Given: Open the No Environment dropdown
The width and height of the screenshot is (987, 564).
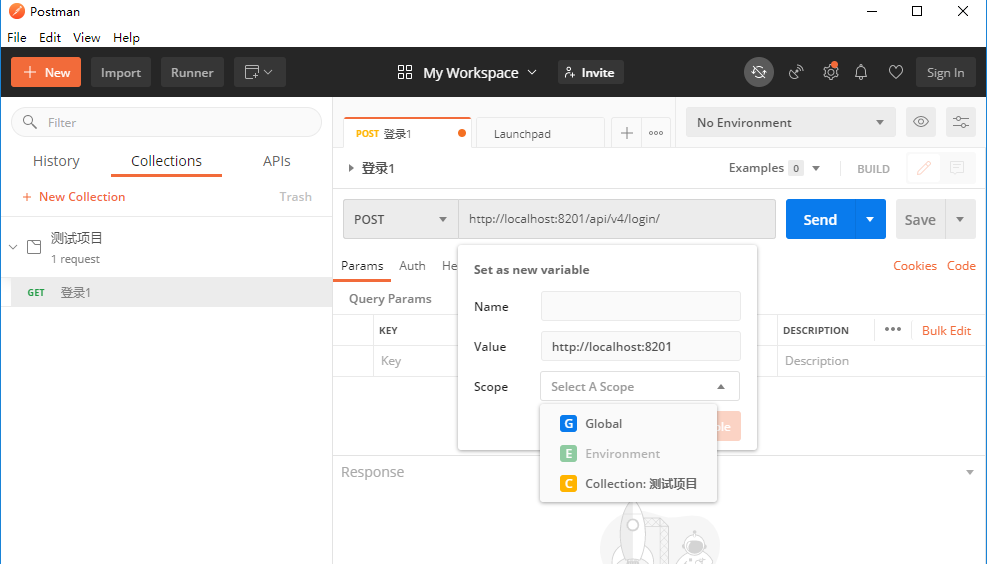Looking at the screenshot, I should tap(791, 122).
